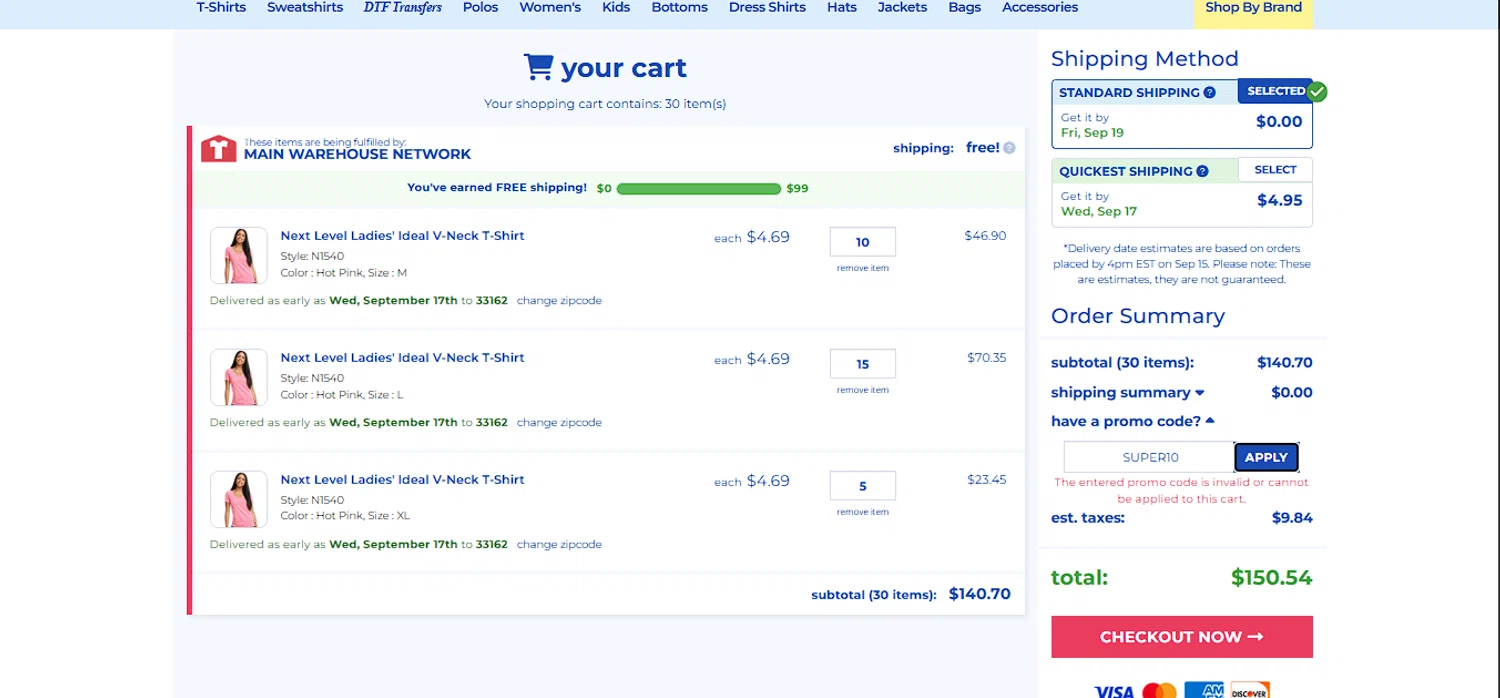Remove the size L item
Screen dimensions: 1500x698
pos(862,390)
